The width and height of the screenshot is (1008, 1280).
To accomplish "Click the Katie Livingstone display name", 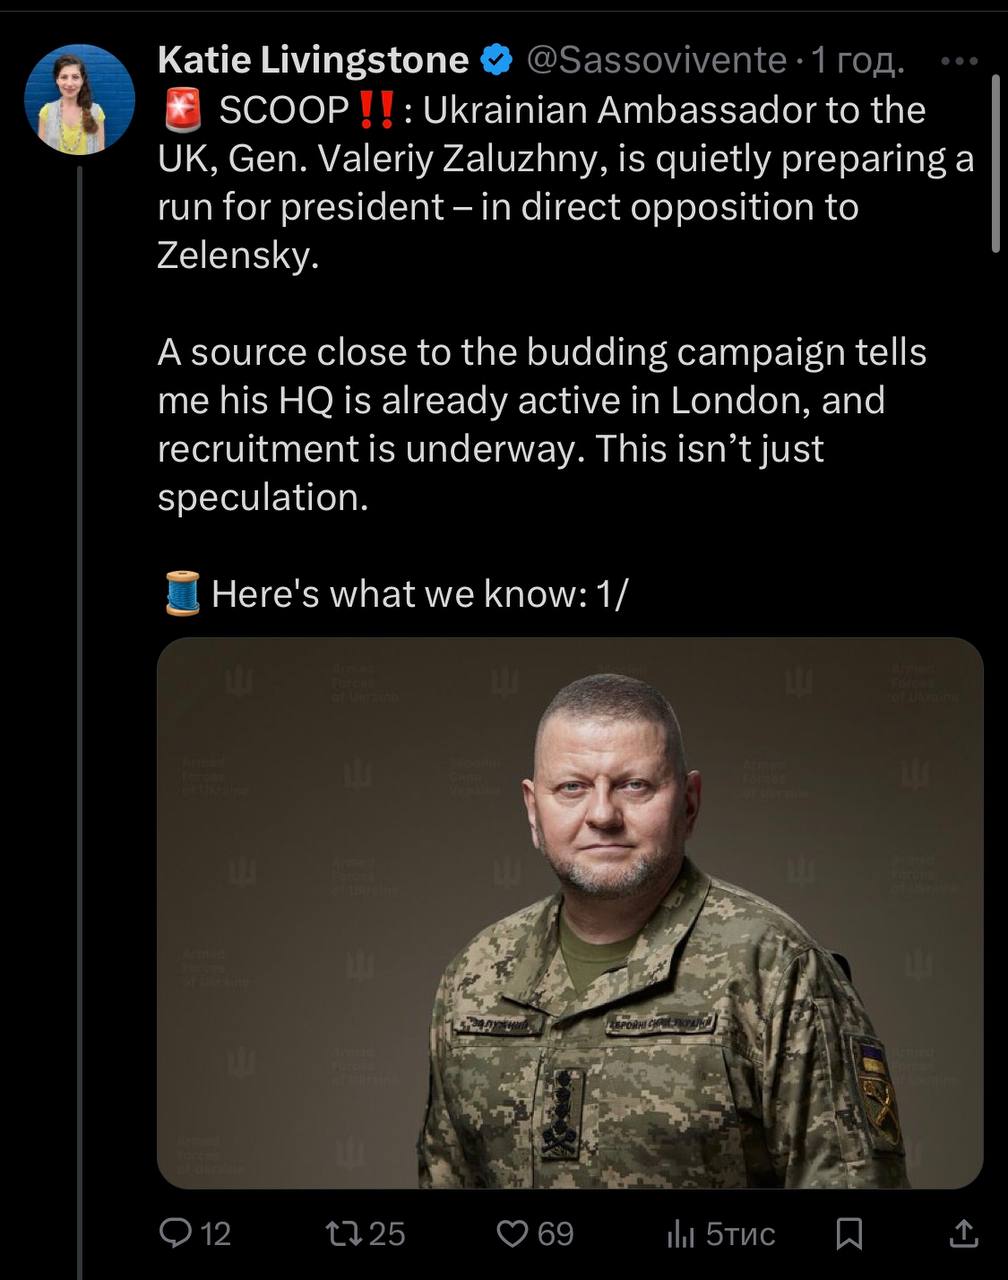I will pyautogui.click(x=313, y=61).
